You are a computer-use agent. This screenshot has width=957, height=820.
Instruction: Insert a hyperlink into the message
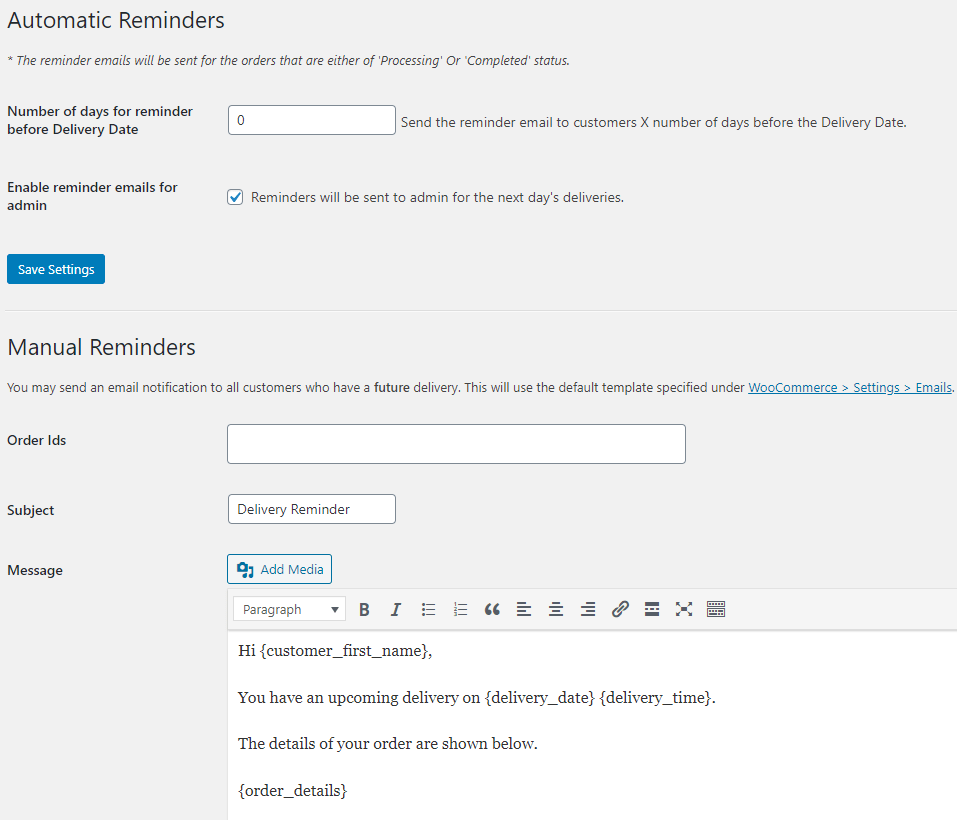[x=620, y=609]
